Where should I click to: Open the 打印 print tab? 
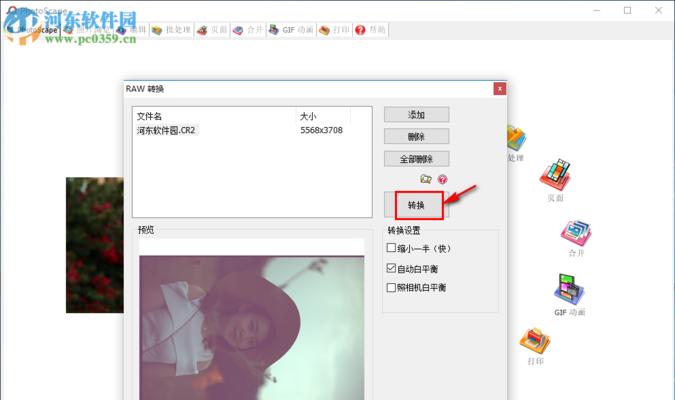tap(334, 30)
